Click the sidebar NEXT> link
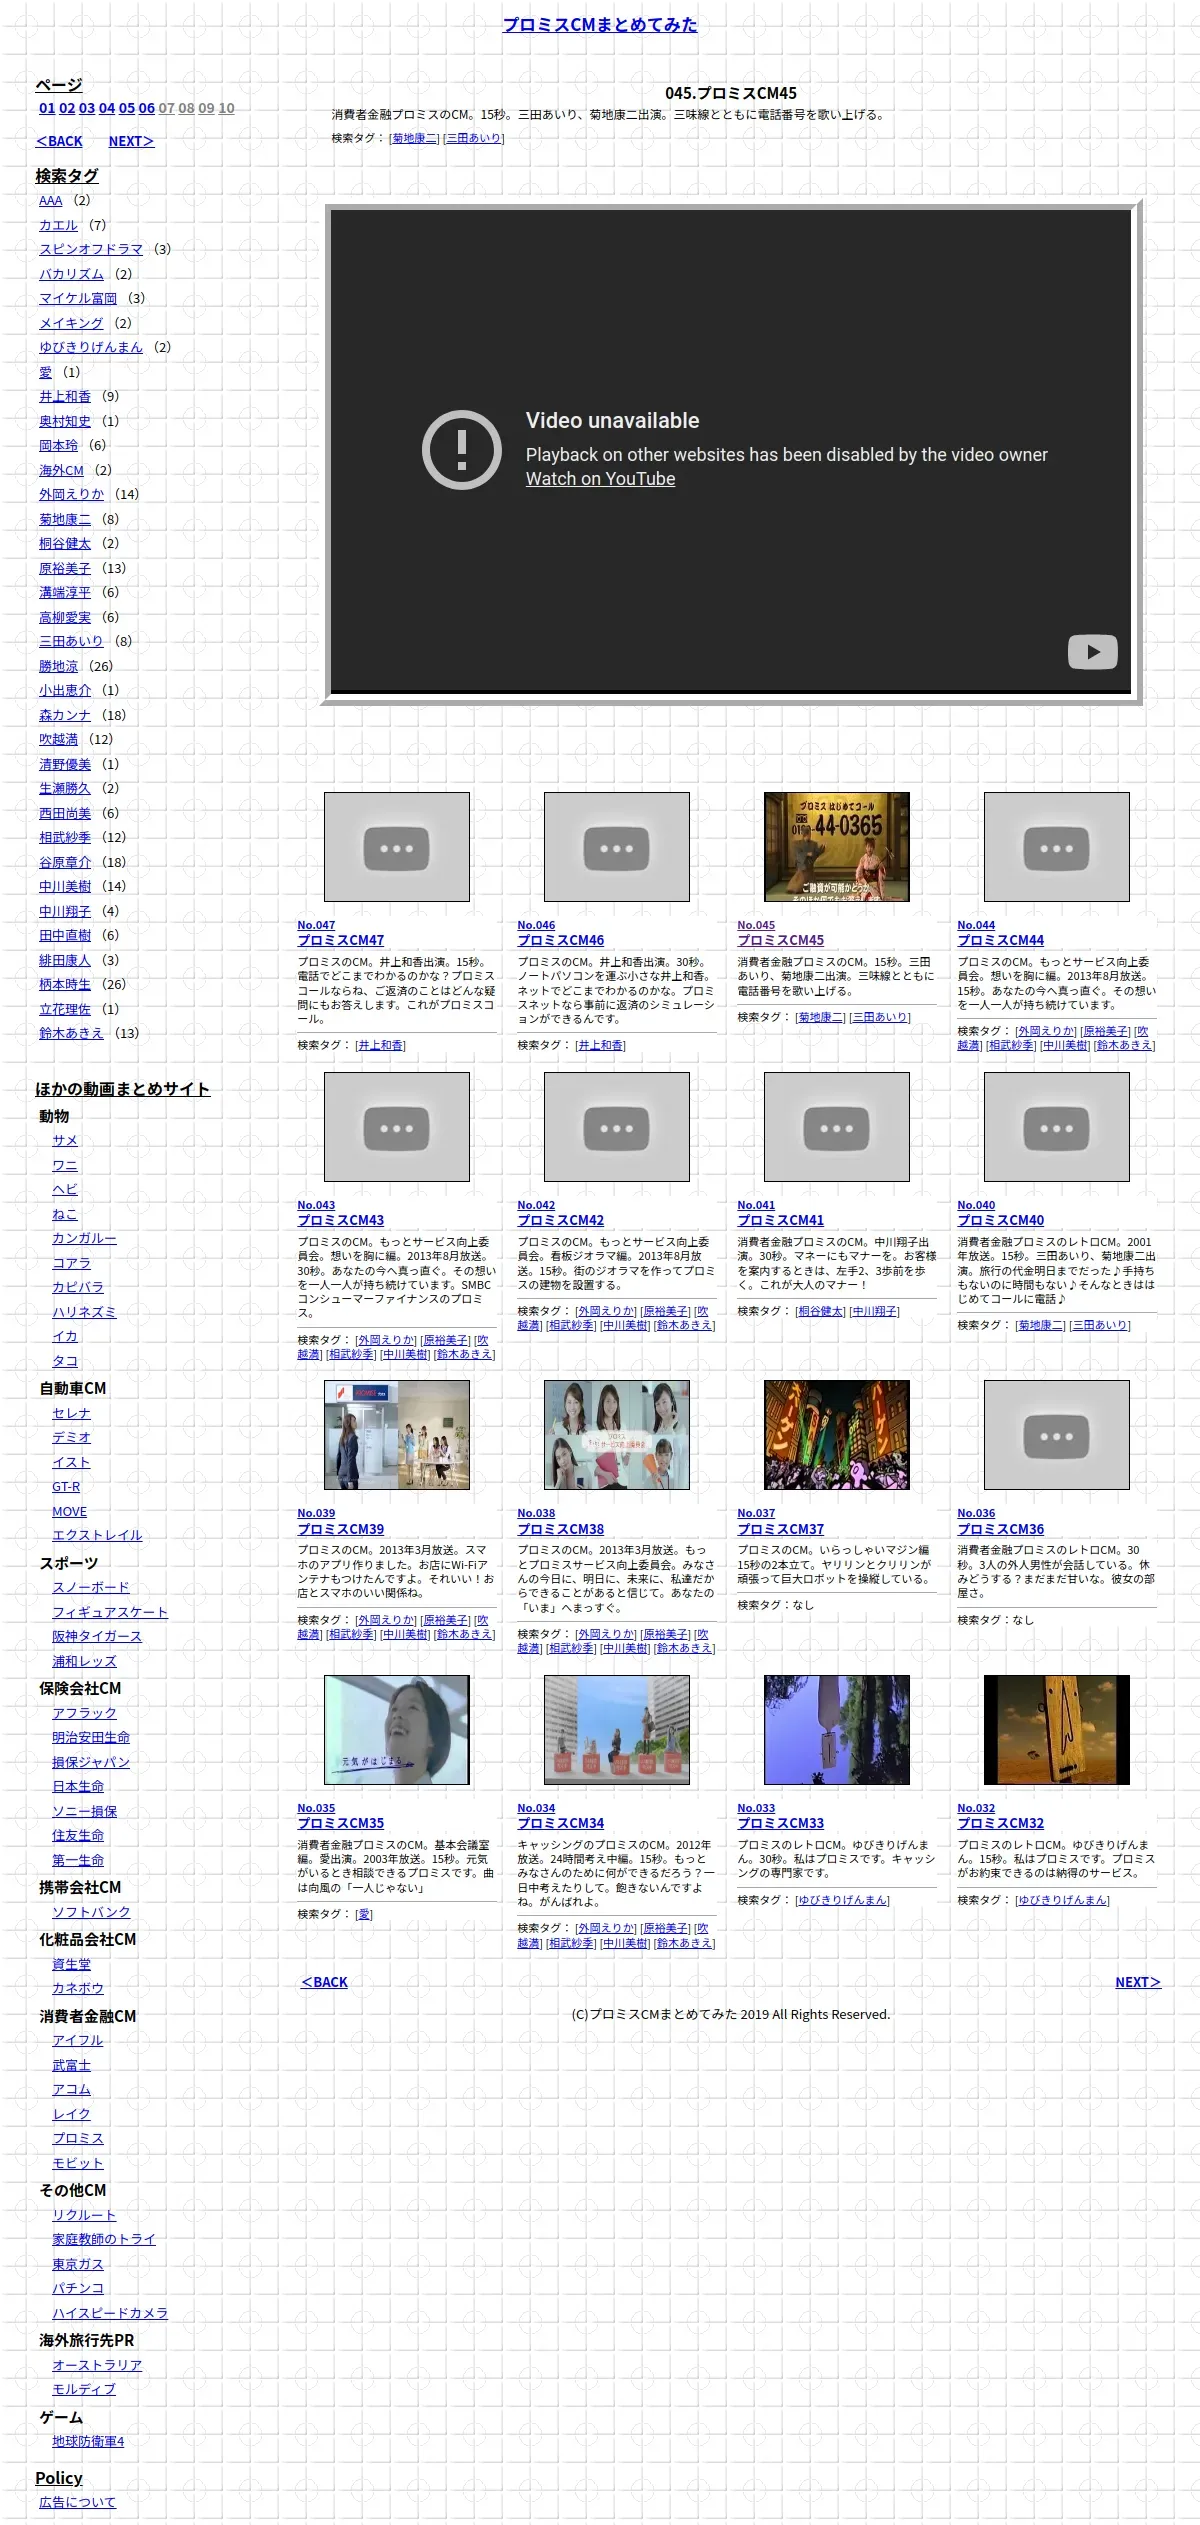 [131, 141]
